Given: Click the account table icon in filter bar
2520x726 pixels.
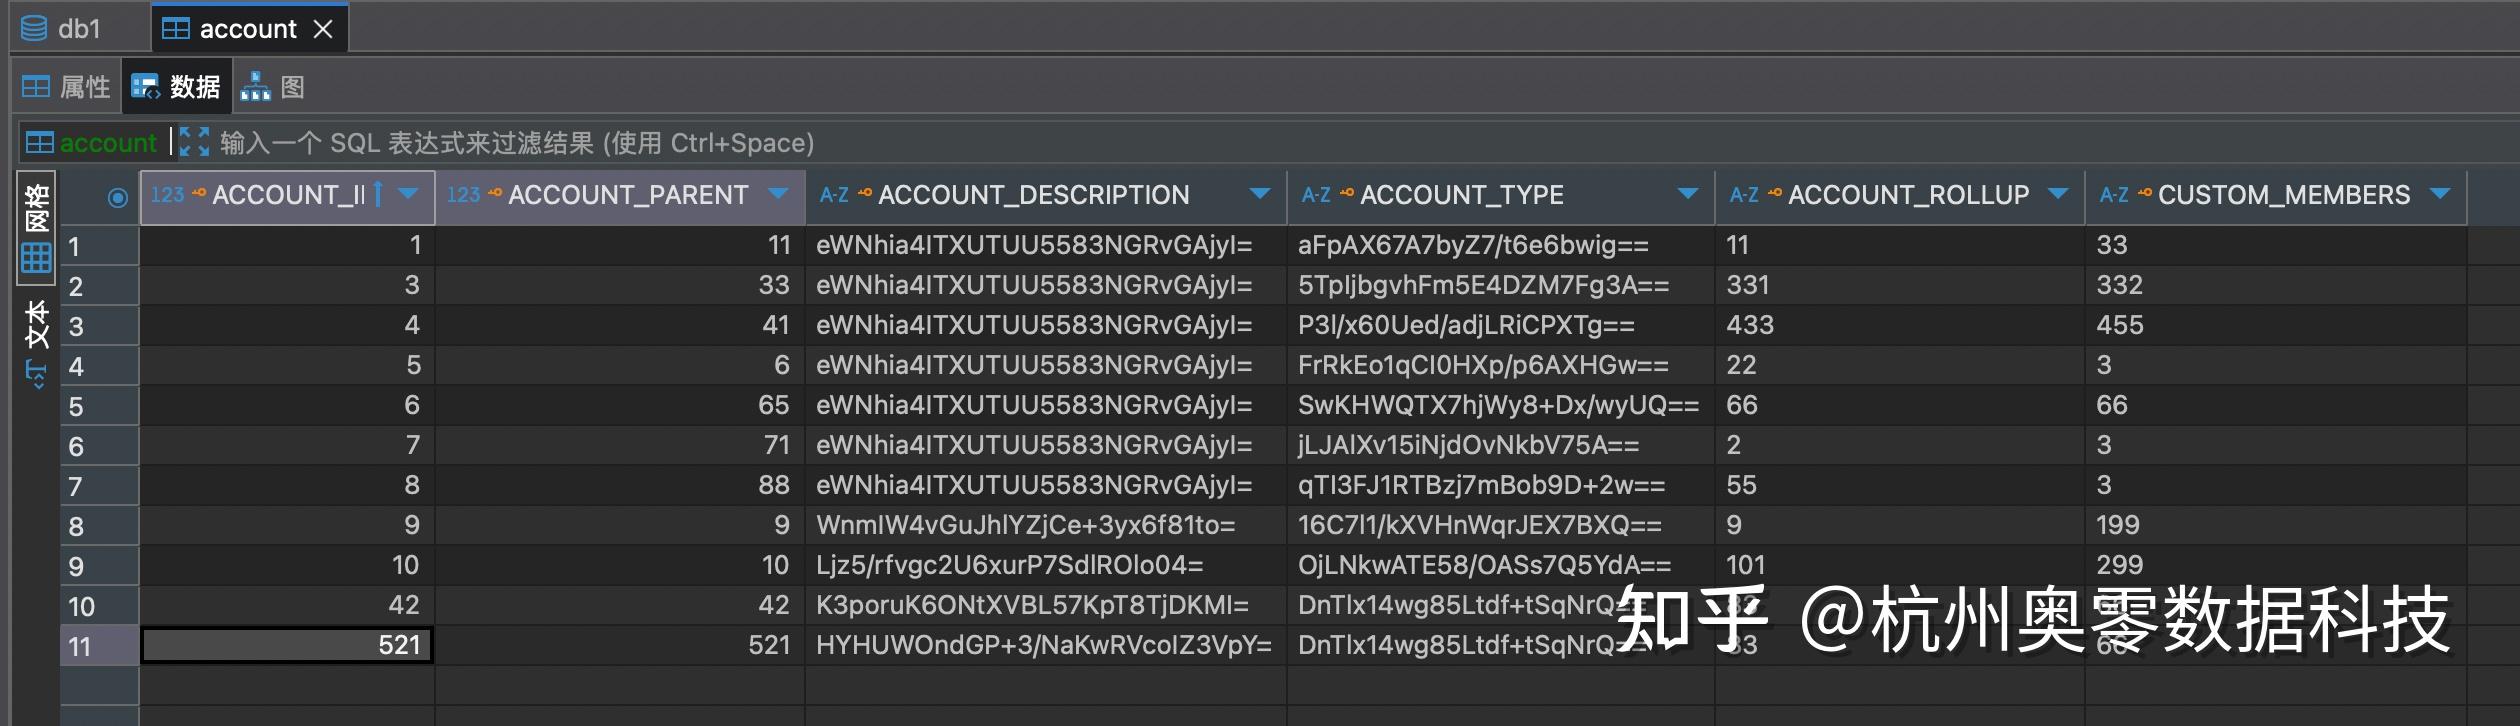Looking at the screenshot, I should click(39, 143).
